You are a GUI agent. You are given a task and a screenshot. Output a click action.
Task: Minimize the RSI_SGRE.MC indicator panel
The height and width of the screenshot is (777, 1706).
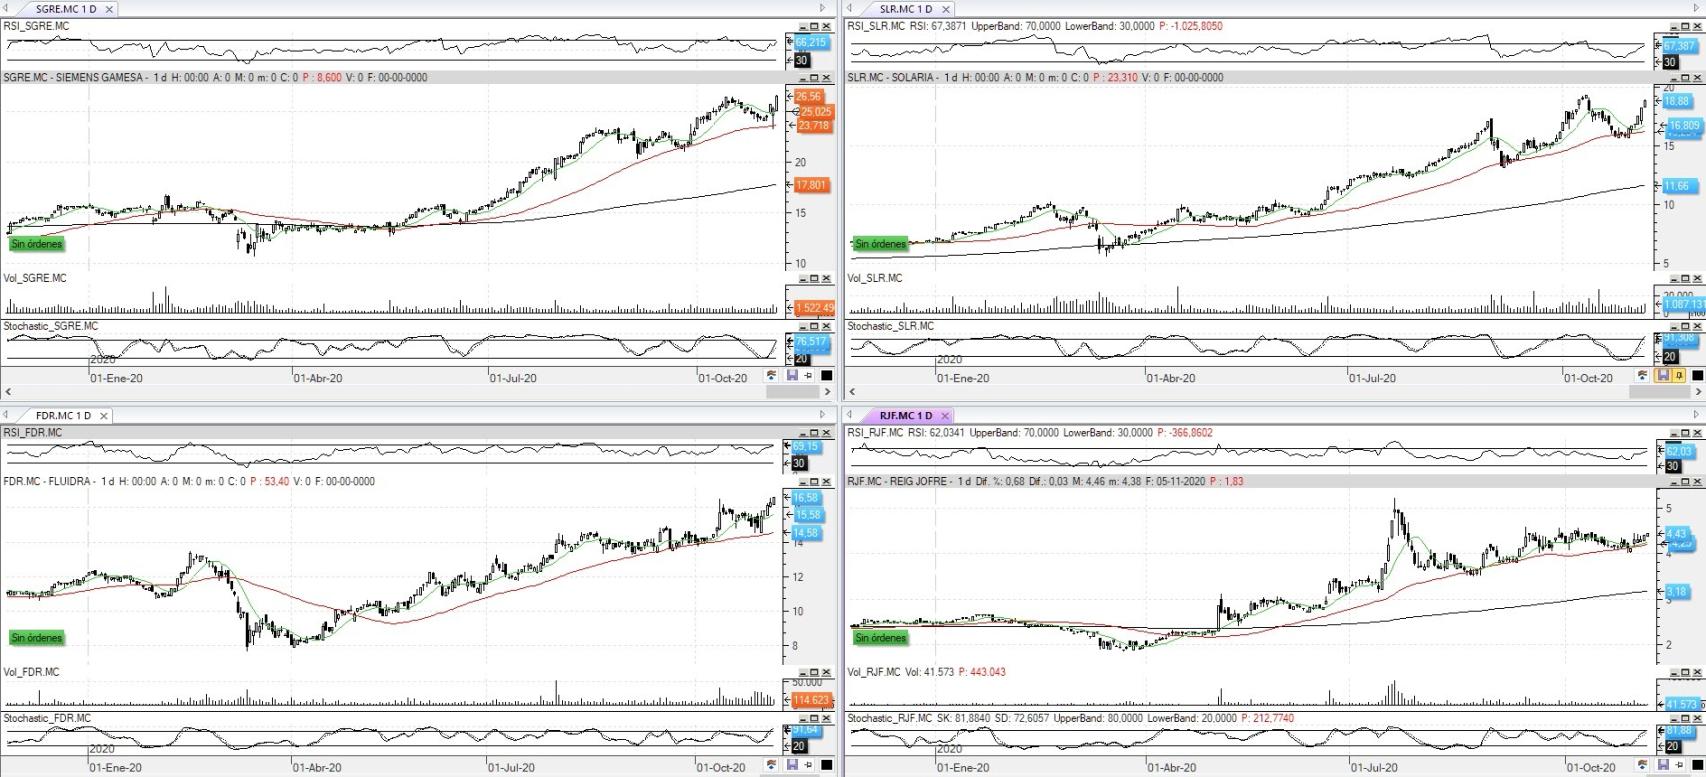(x=803, y=27)
